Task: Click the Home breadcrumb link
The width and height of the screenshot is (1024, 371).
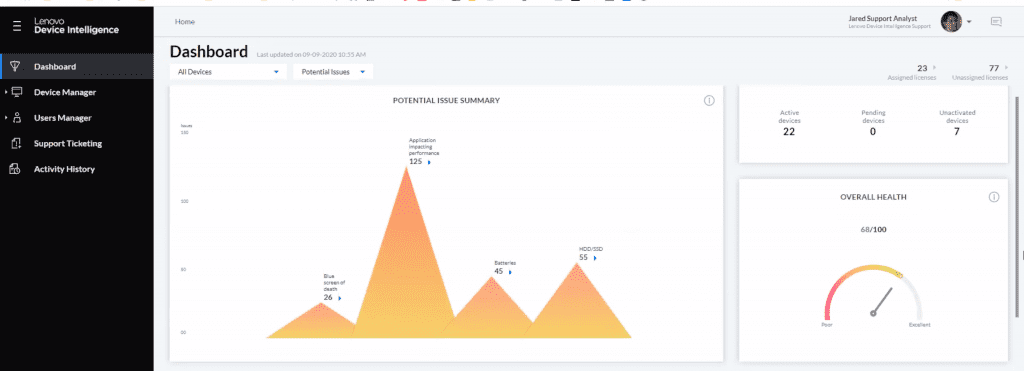Action: [x=184, y=22]
